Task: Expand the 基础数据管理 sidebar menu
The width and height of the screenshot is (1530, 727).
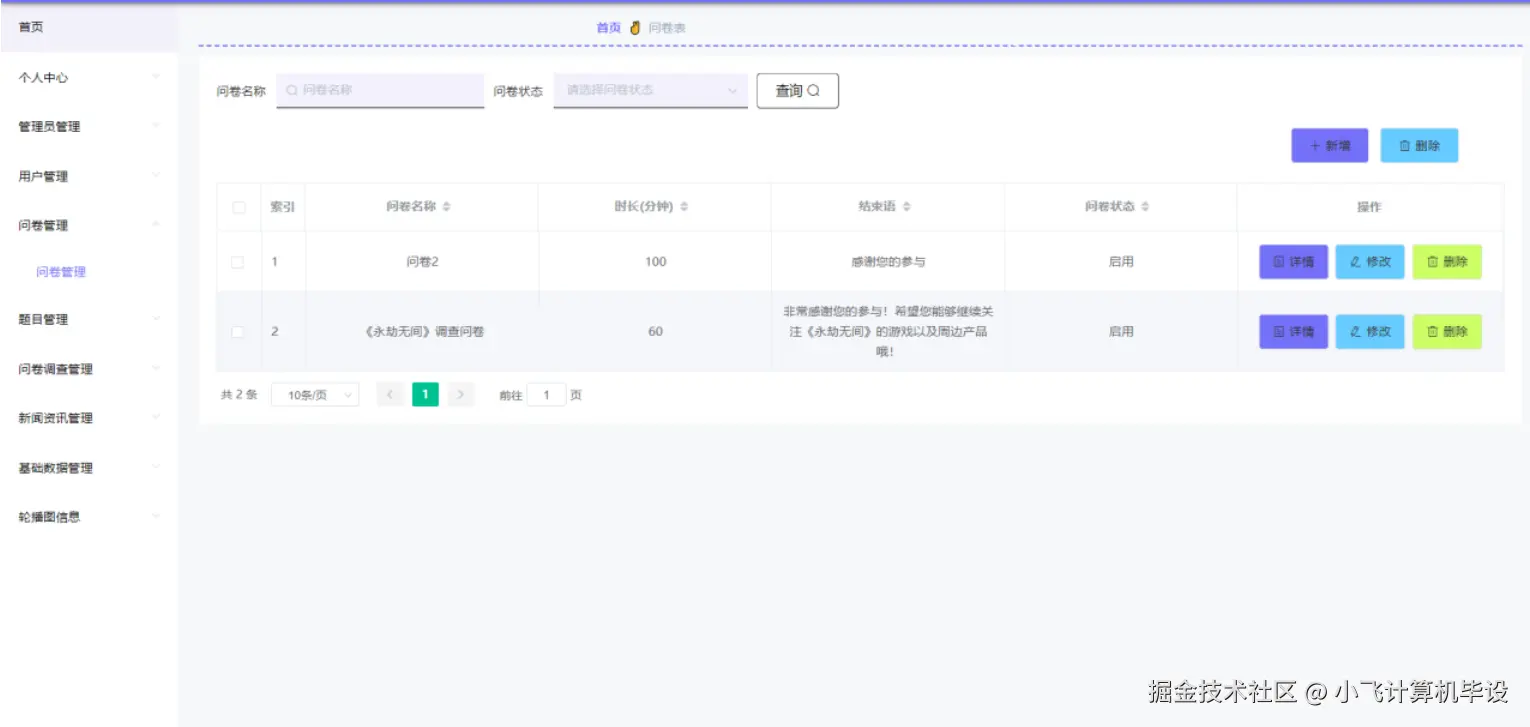Action: pos(89,468)
